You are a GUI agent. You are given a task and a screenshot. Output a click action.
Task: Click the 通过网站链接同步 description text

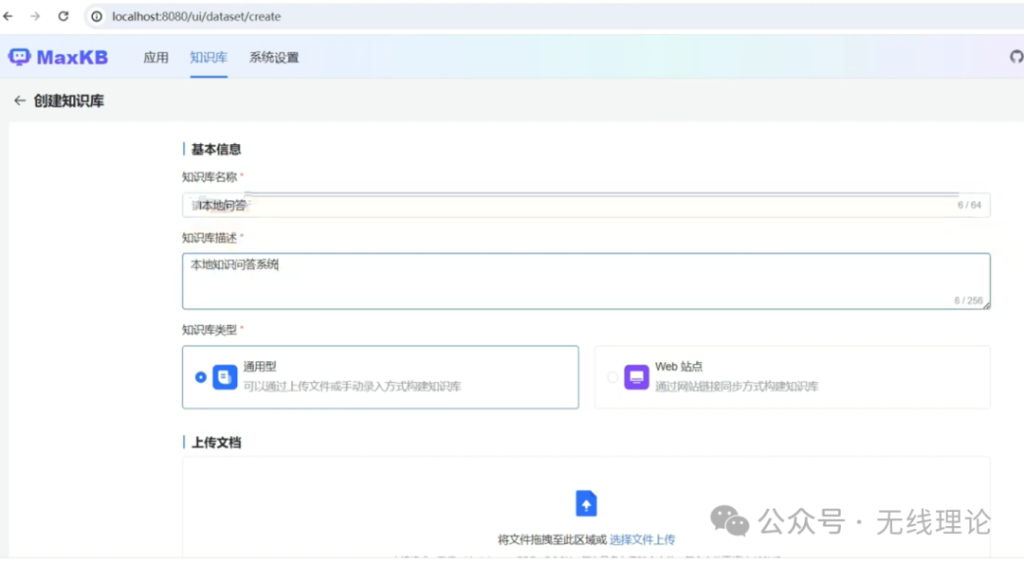[x=736, y=386]
